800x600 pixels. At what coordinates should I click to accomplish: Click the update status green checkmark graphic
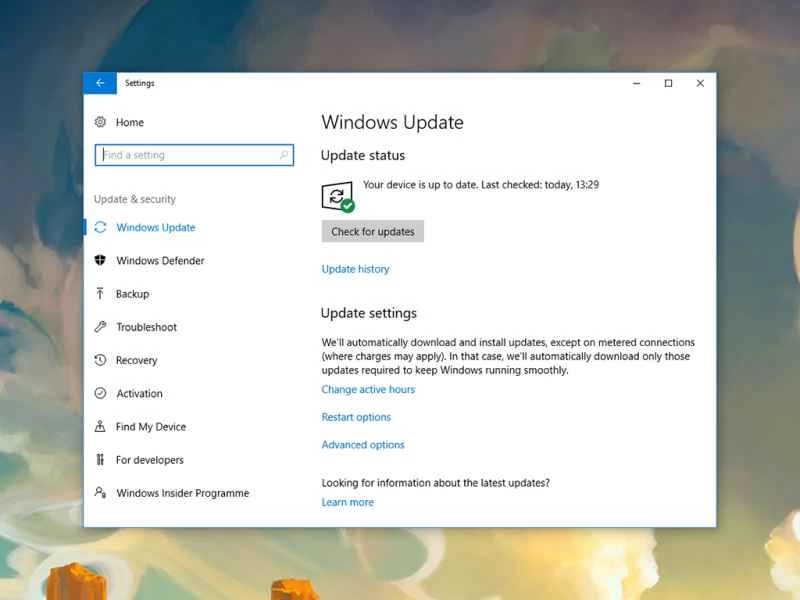[347, 205]
